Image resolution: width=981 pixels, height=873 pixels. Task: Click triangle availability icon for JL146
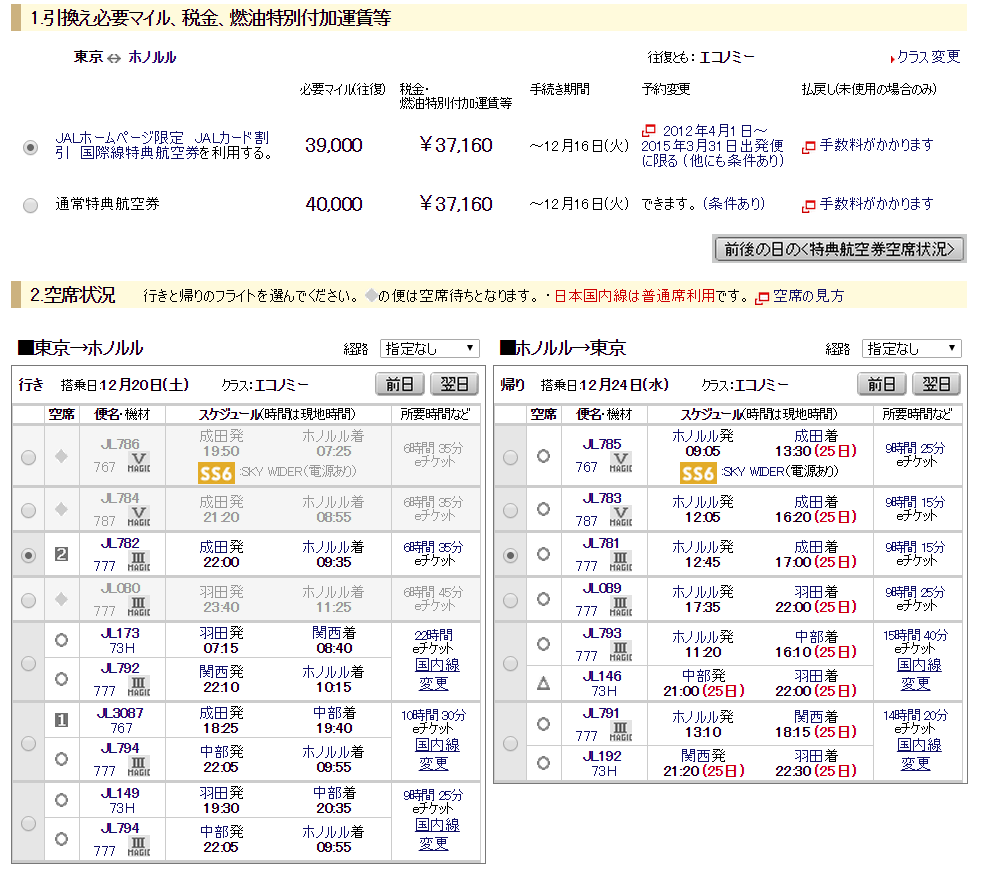click(544, 683)
